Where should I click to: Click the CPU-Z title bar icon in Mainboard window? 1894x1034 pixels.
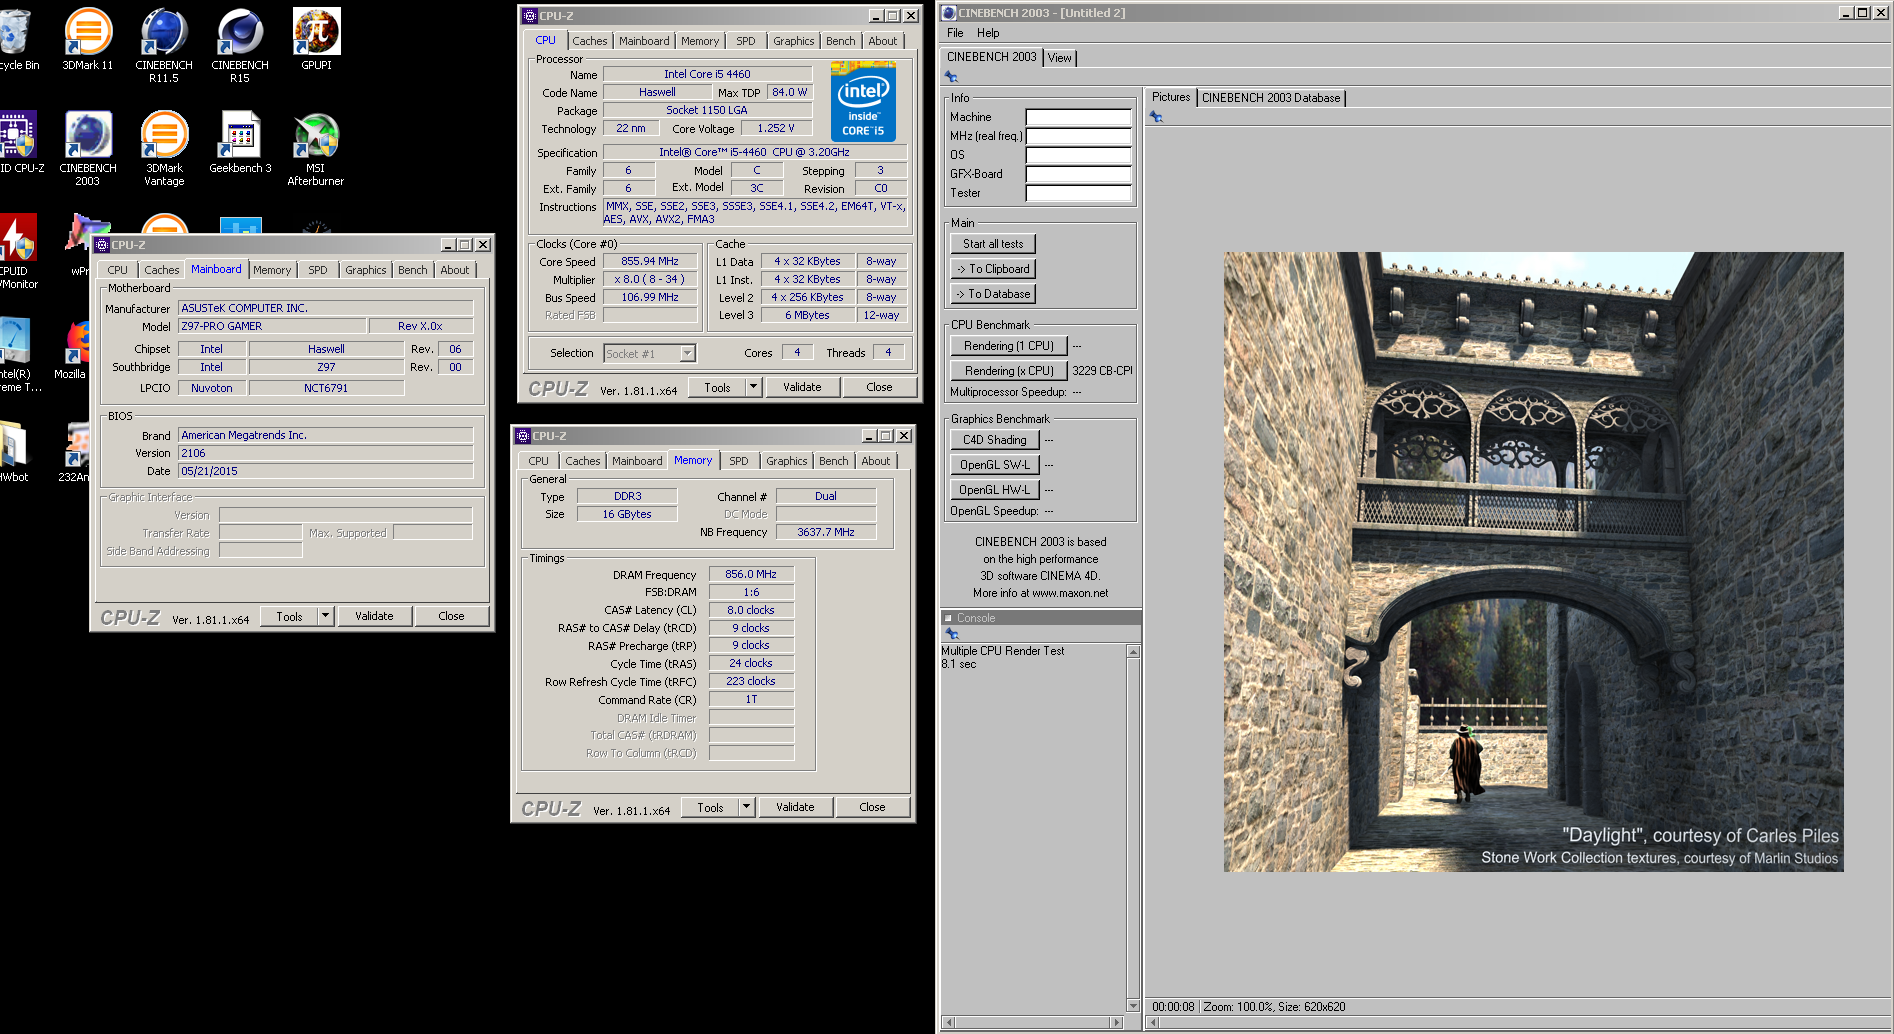[102, 245]
